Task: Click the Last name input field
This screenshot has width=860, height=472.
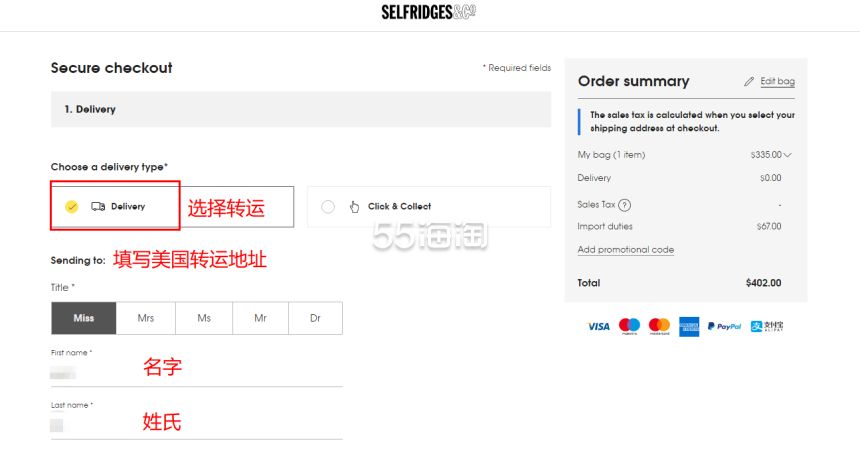Action: [197, 426]
